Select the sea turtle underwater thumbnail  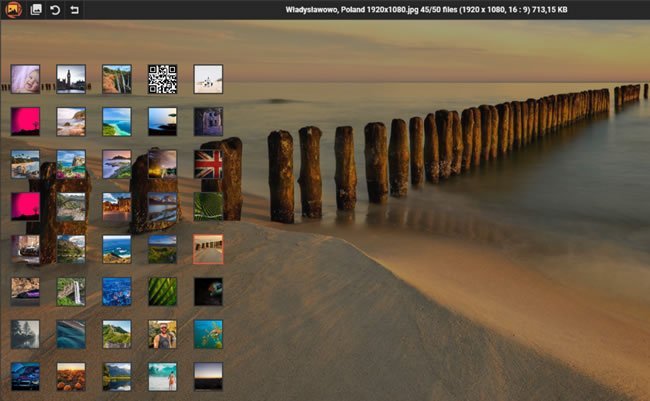pyautogui.click(x=208, y=334)
